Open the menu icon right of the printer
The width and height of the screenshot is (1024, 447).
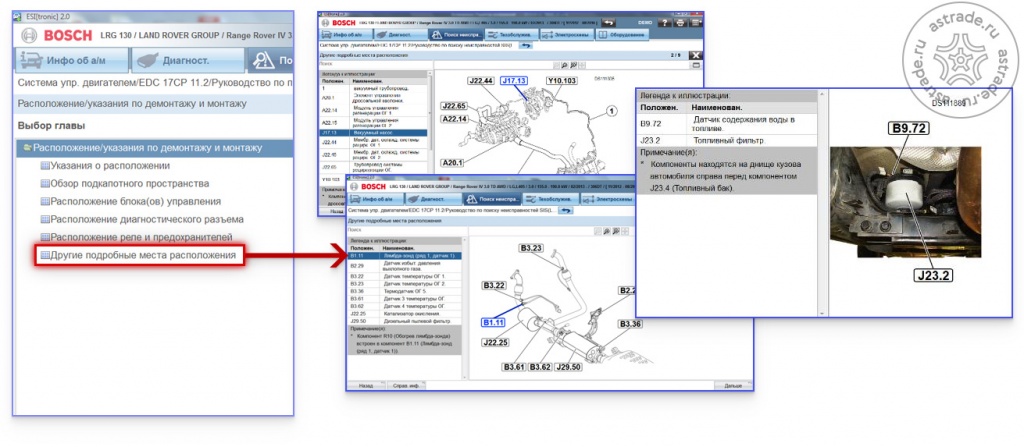[697, 23]
